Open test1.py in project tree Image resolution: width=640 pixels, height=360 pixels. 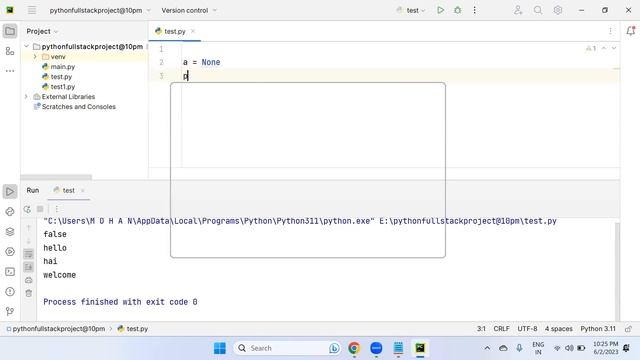[x=63, y=87]
